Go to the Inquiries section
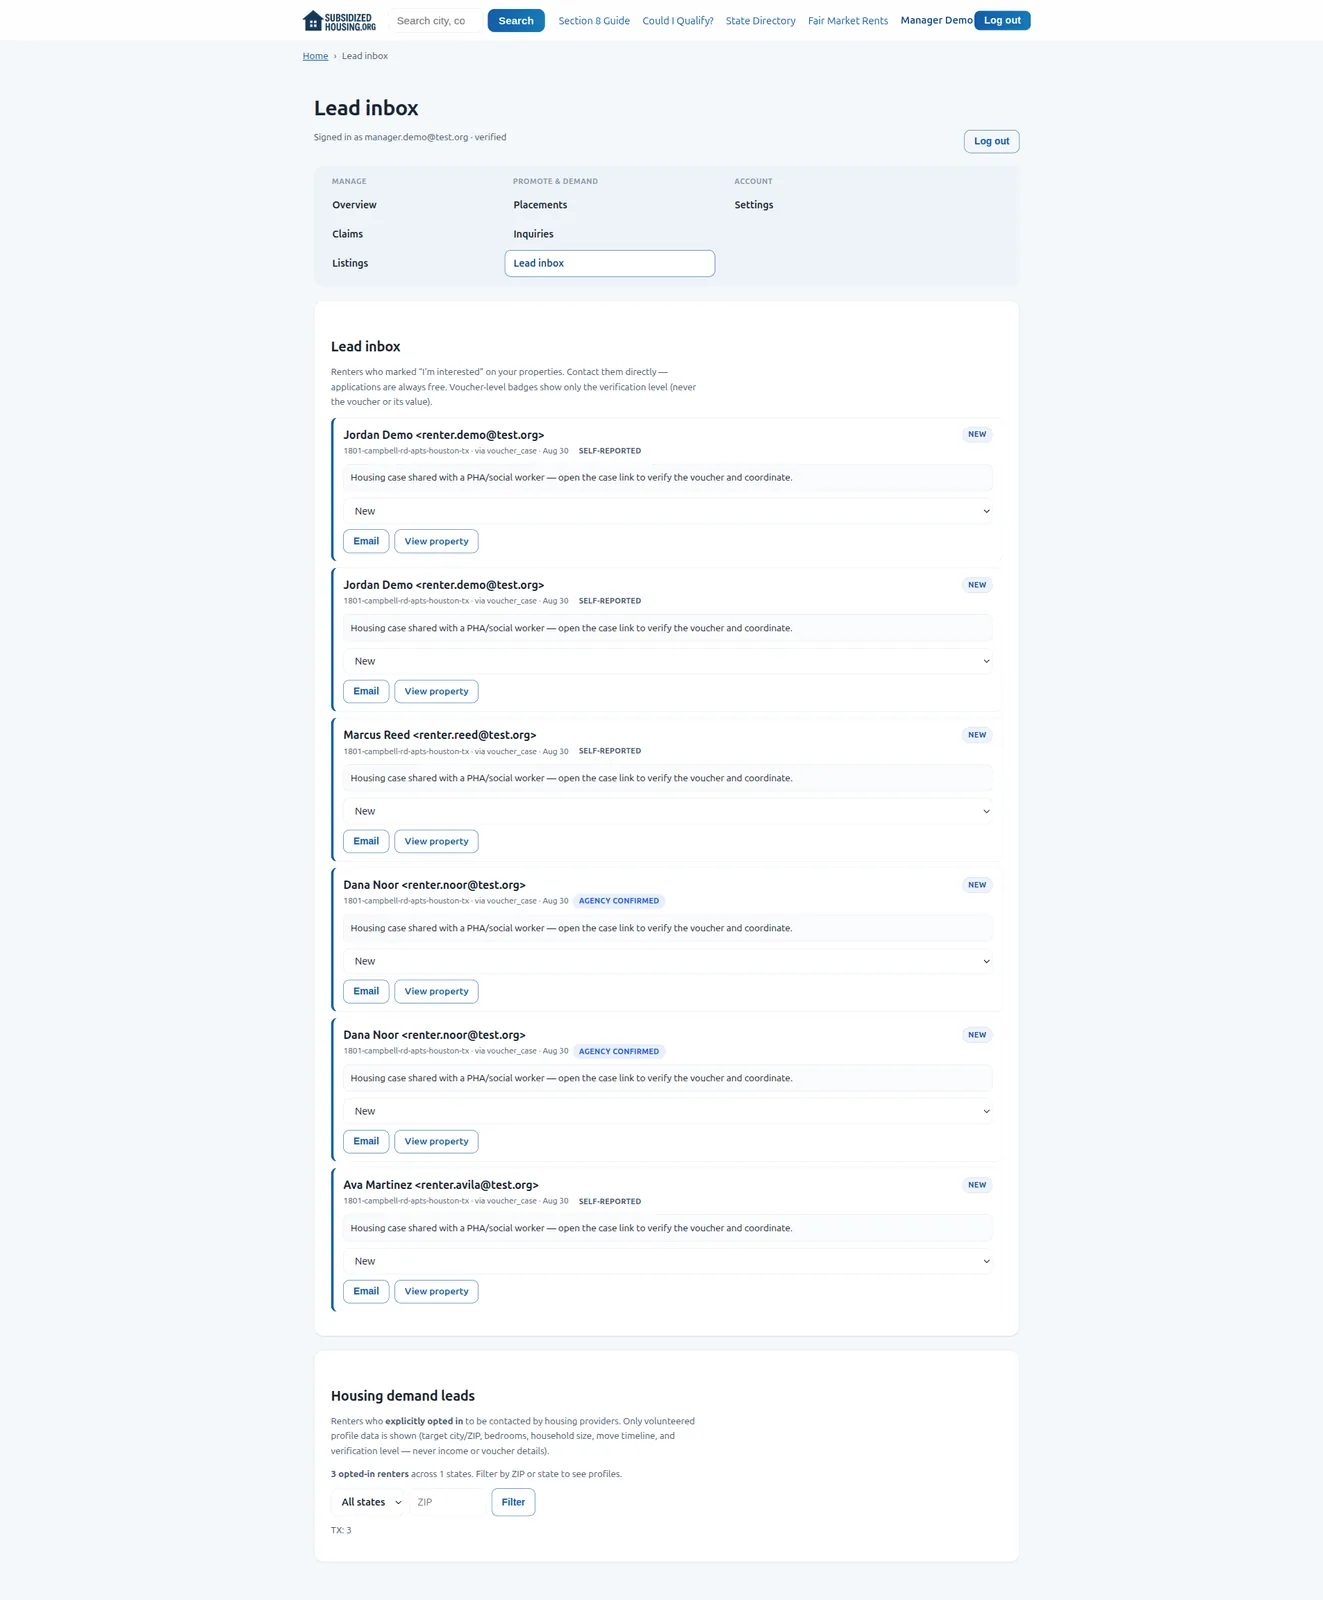The image size is (1323, 1600). coord(533,234)
